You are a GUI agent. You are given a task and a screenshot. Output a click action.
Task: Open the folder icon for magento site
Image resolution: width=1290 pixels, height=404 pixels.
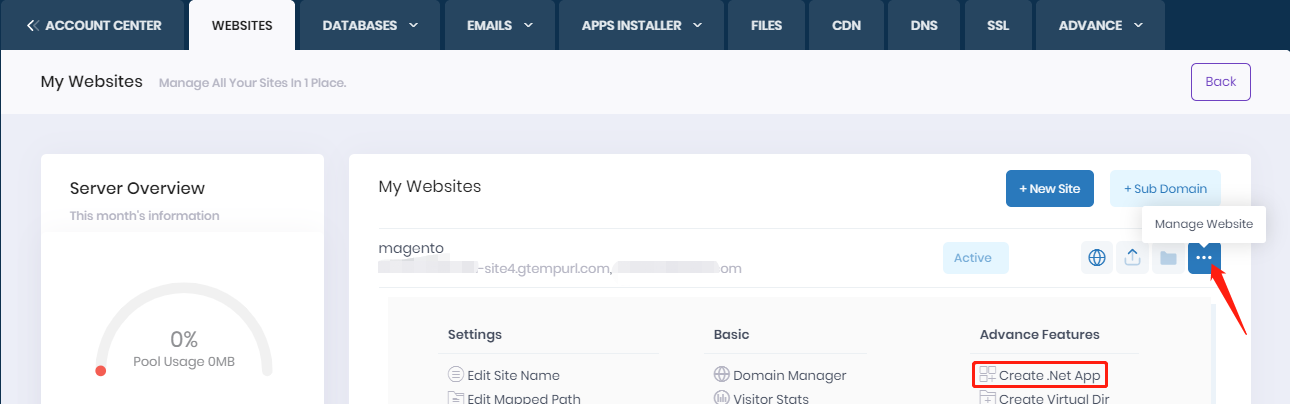(x=1167, y=258)
